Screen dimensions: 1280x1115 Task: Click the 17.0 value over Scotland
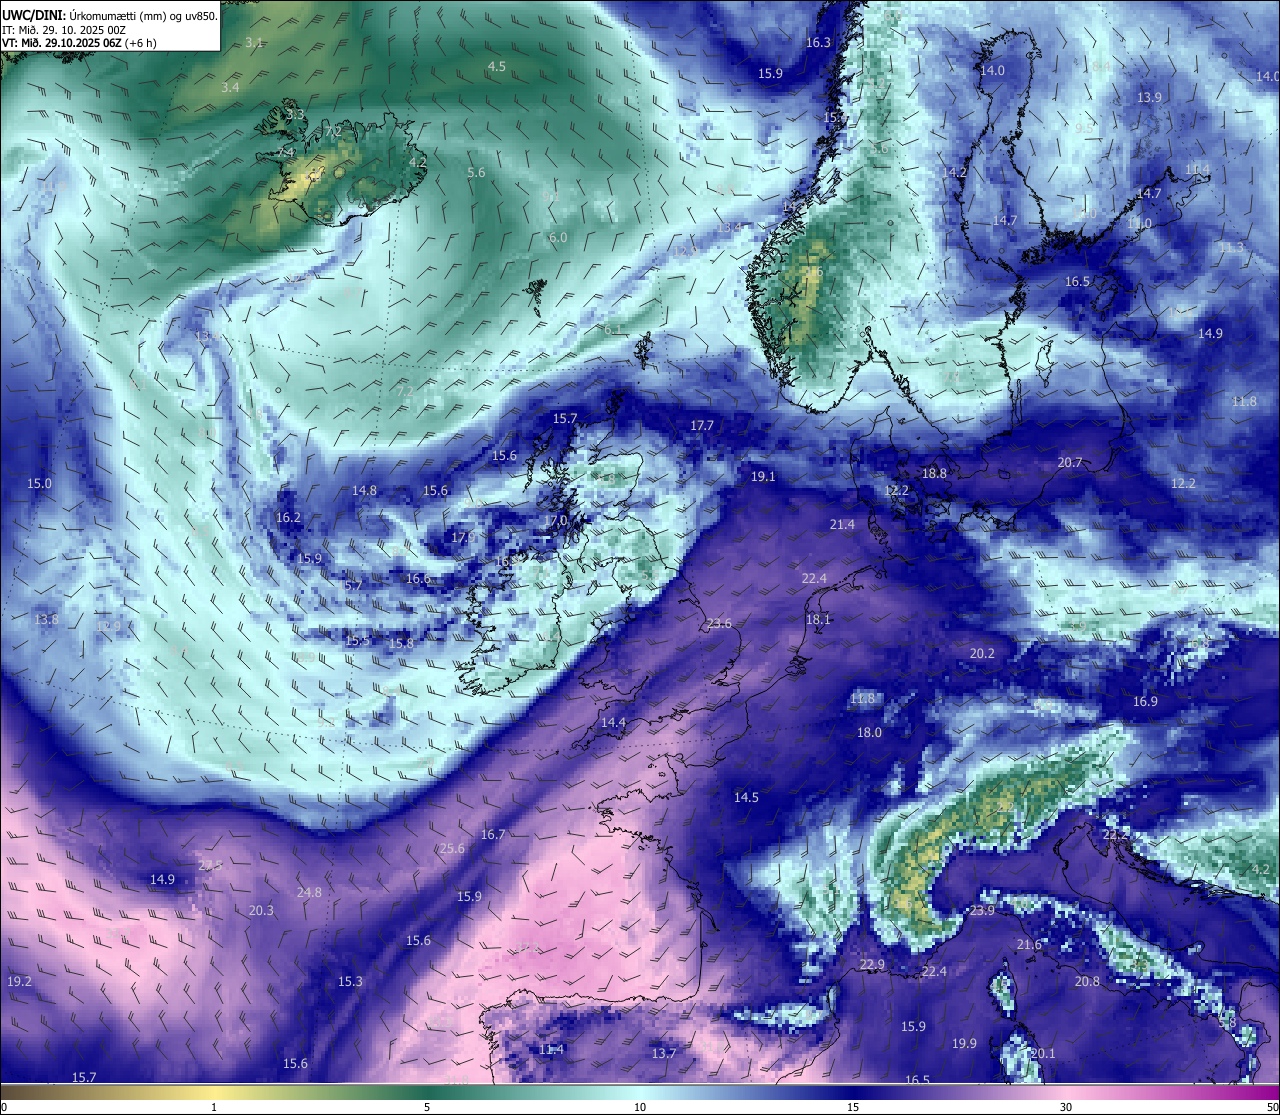[x=557, y=521]
